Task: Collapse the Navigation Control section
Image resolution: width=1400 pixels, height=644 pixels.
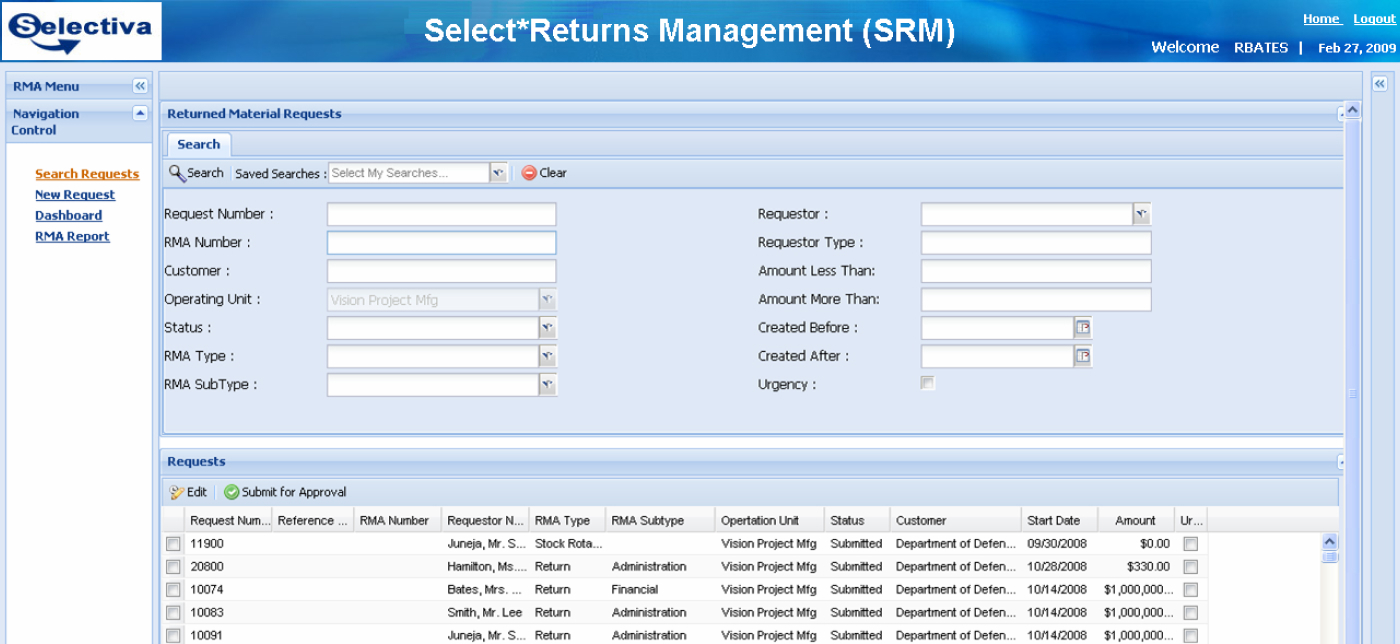Action: pyautogui.click(x=140, y=114)
